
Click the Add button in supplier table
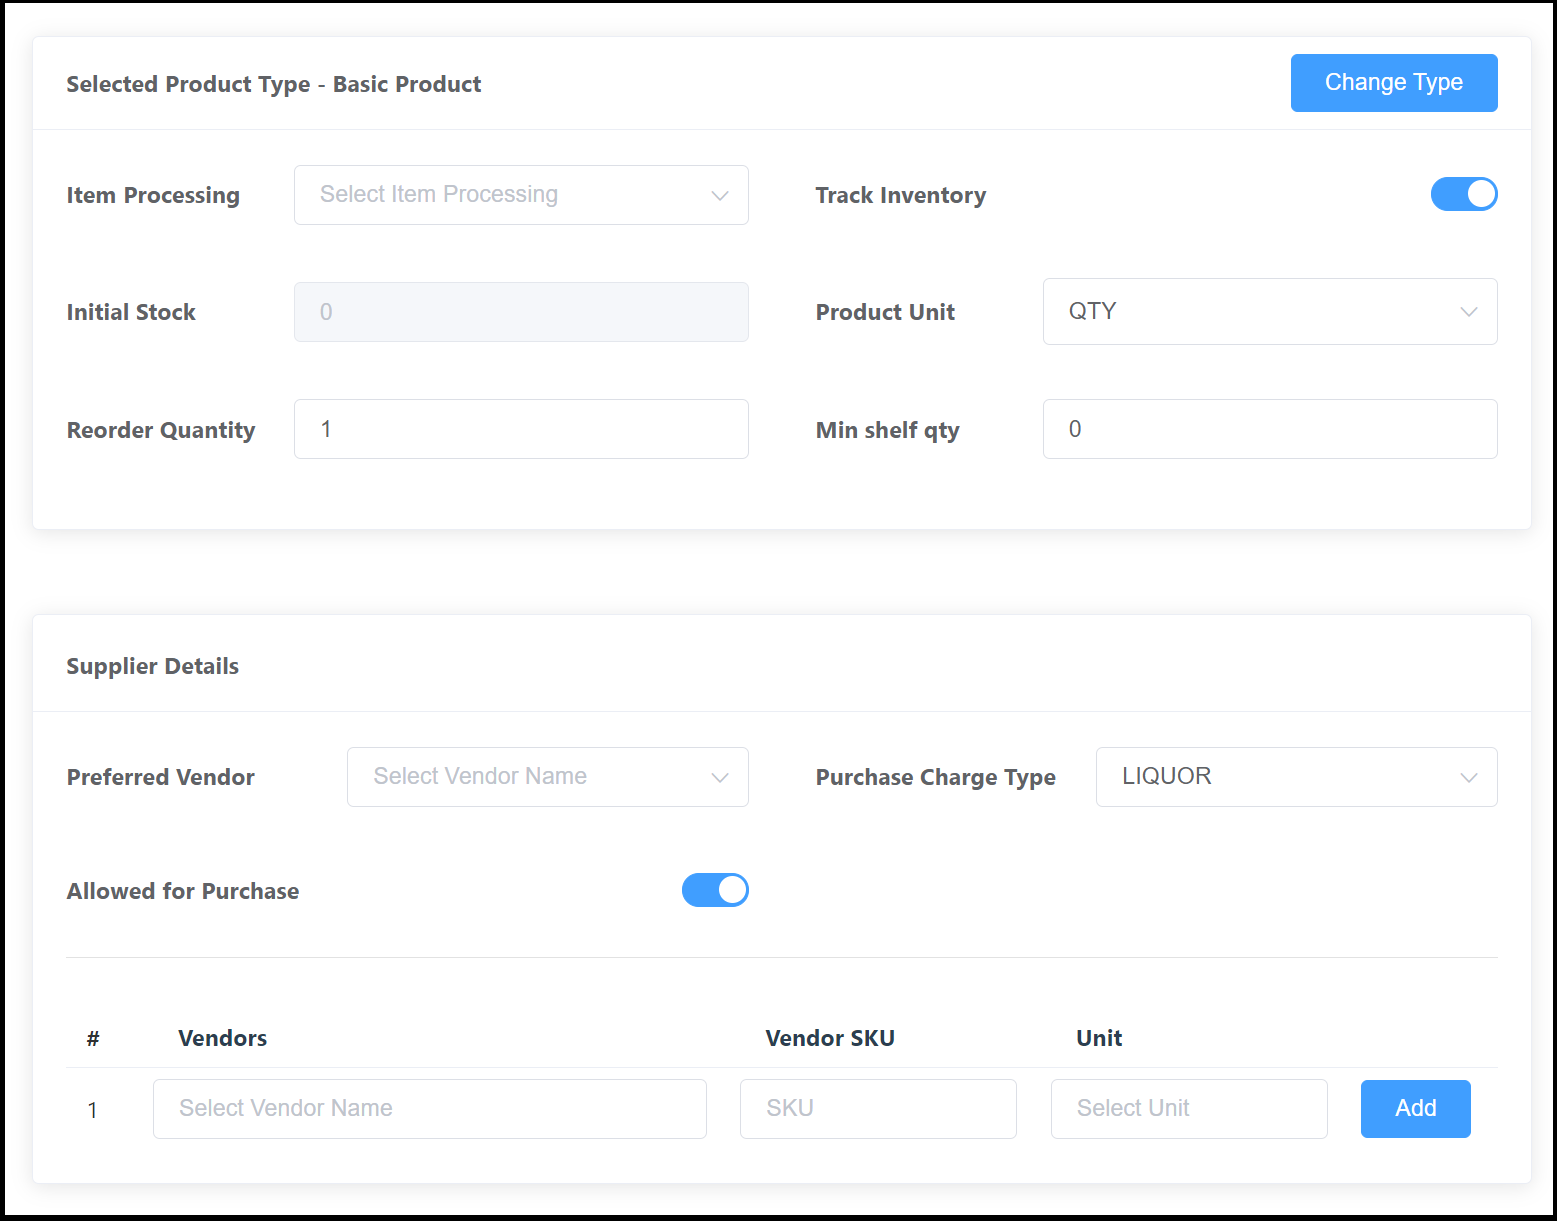(x=1415, y=1109)
